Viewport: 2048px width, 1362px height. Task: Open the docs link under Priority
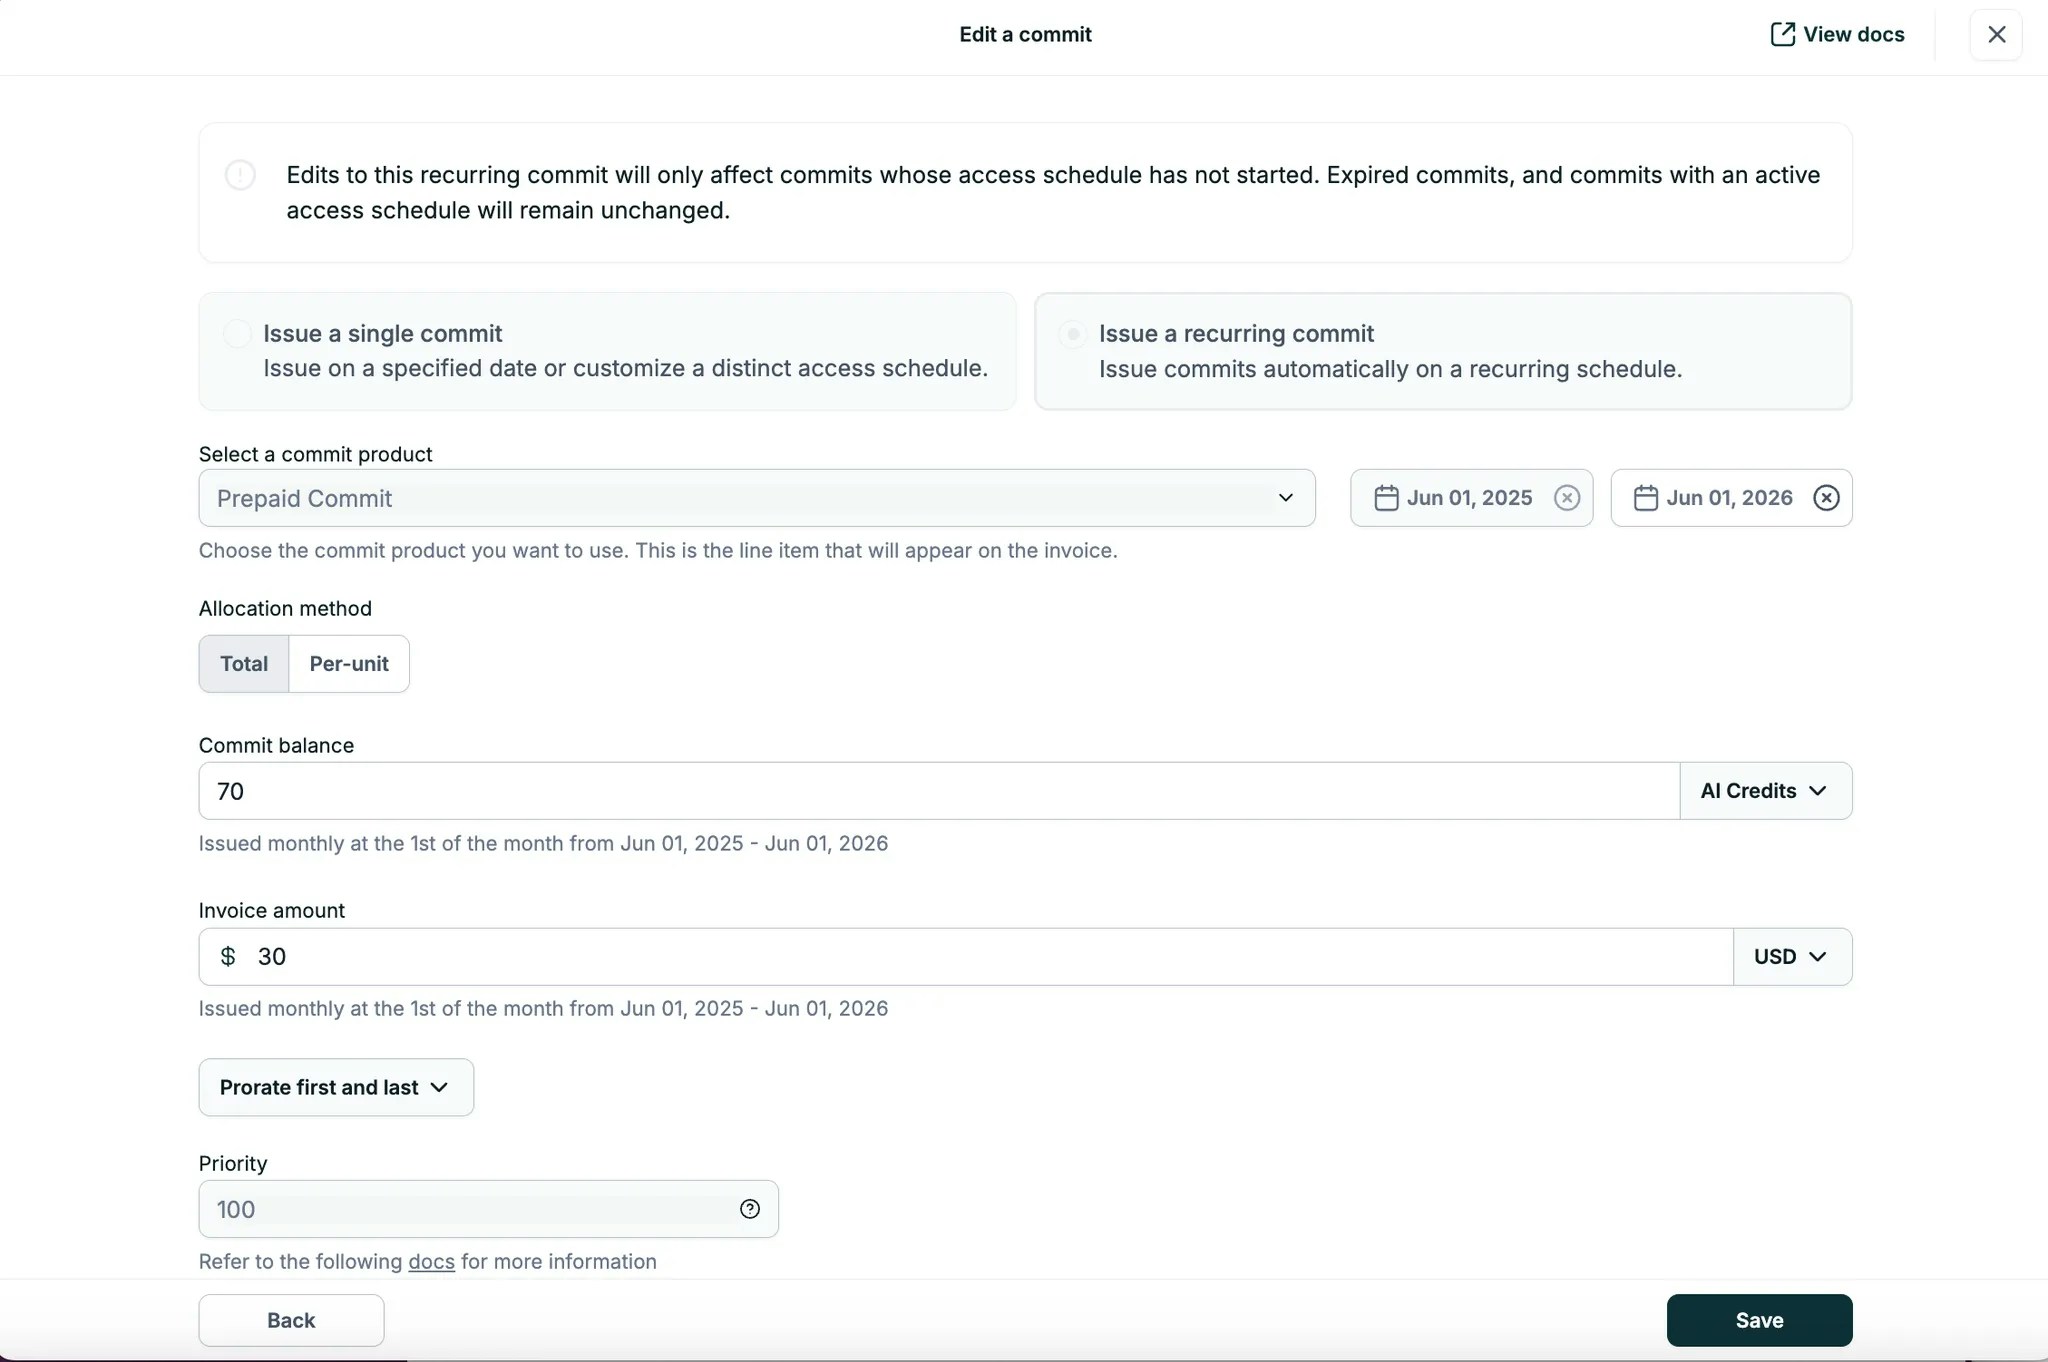[432, 1261]
